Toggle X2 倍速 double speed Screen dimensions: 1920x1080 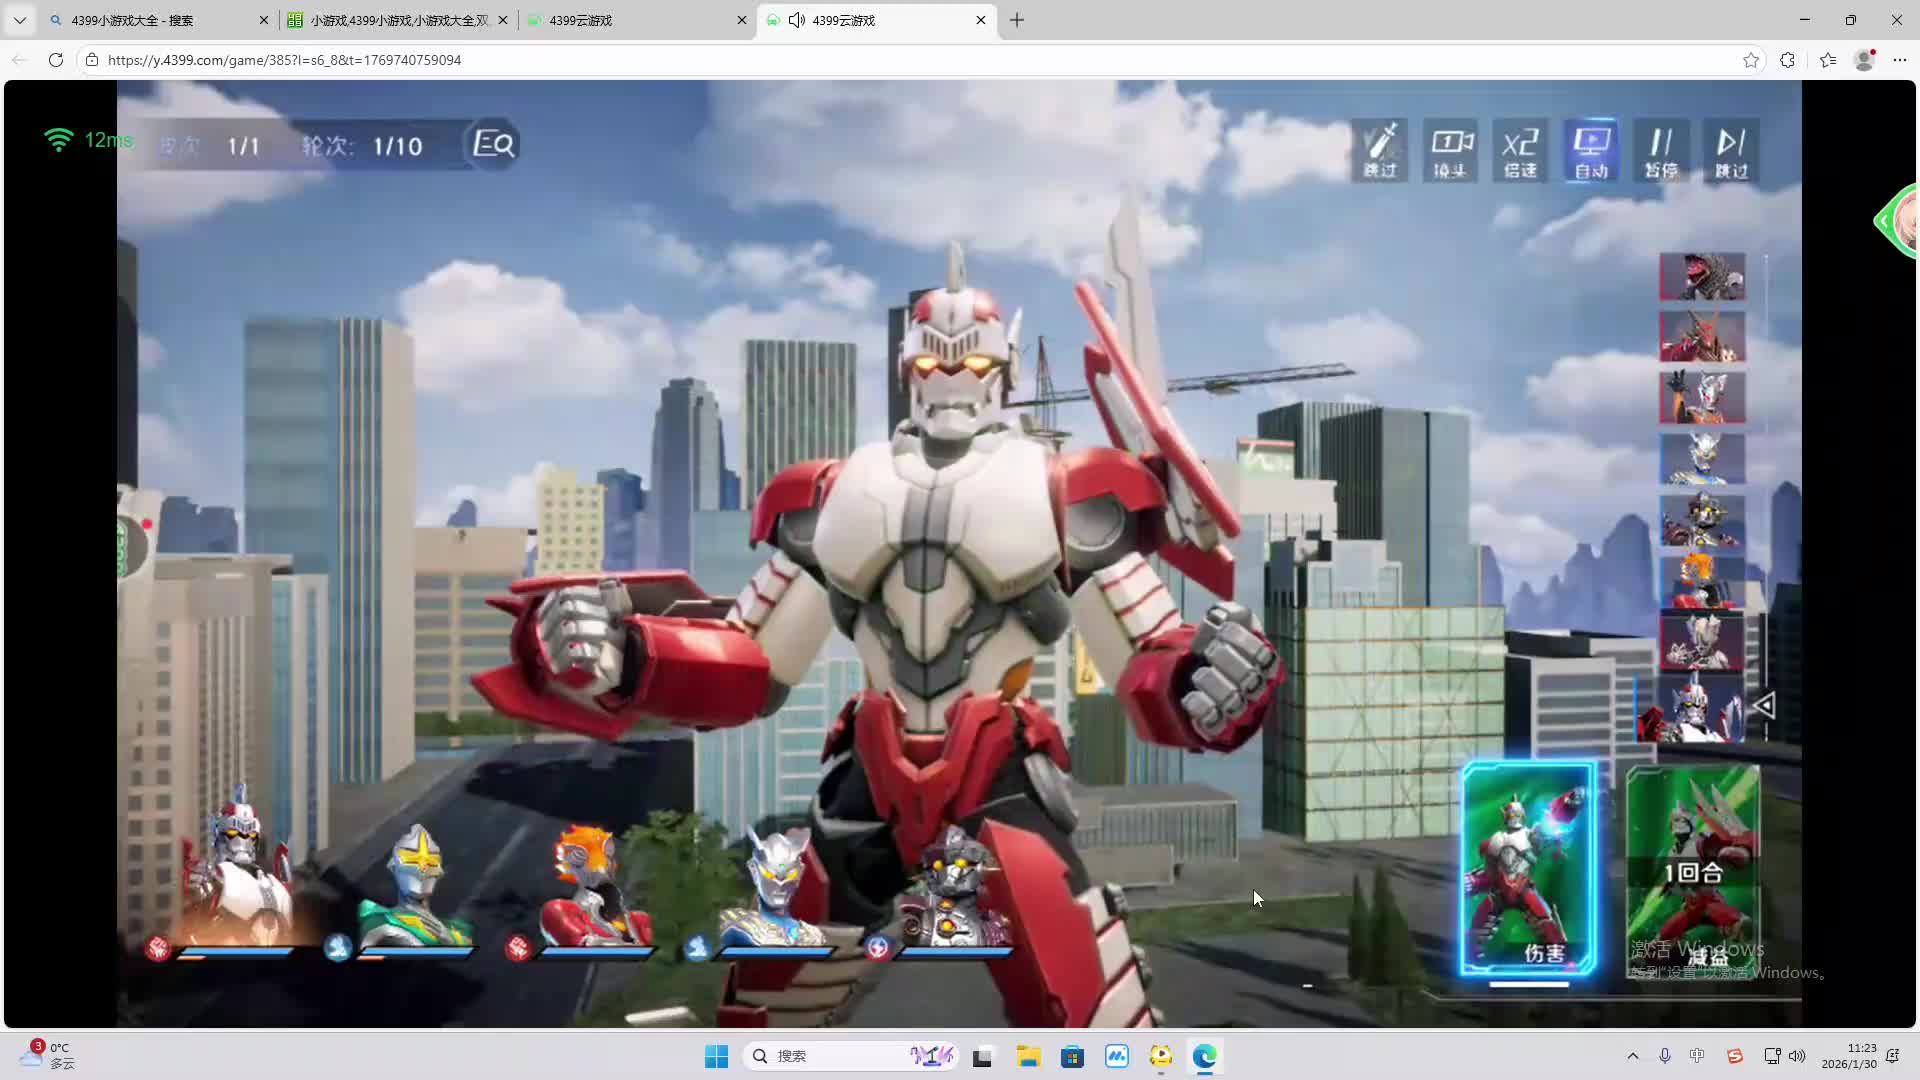1520,150
